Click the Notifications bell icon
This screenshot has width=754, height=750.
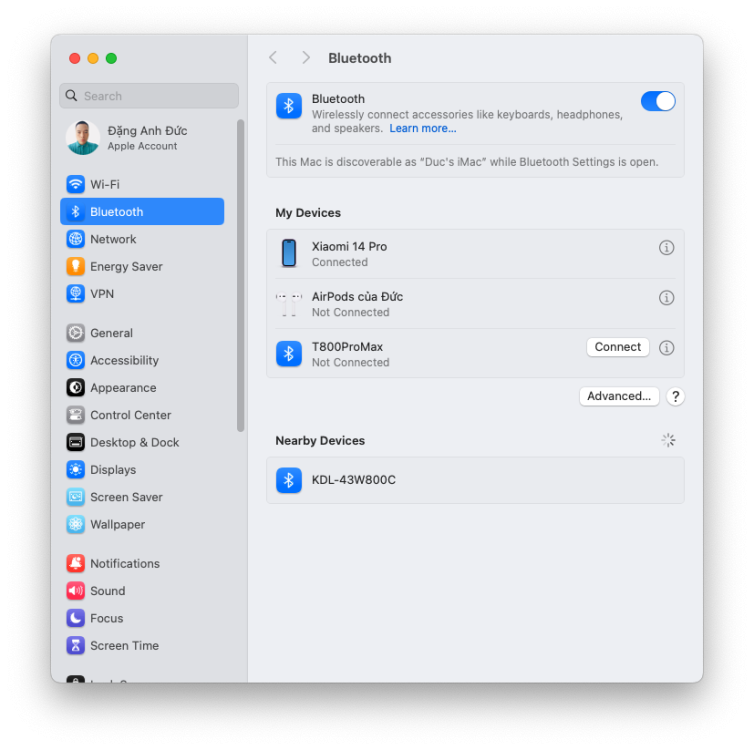tap(75, 563)
